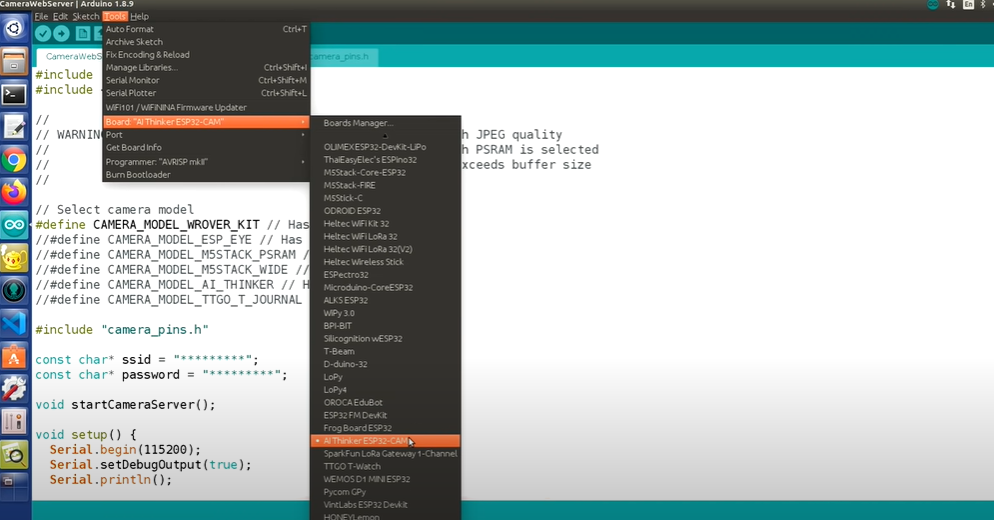Open the Sketch menu
This screenshot has width=994, height=520.
coord(86,16)
